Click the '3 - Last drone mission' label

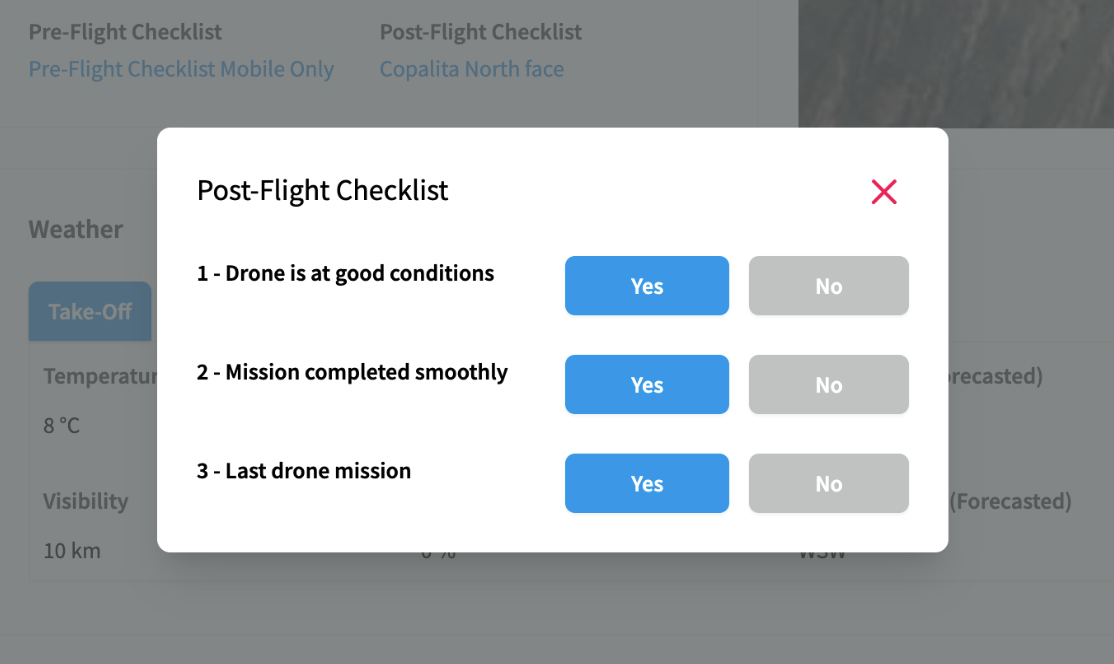tap(304, 471)
